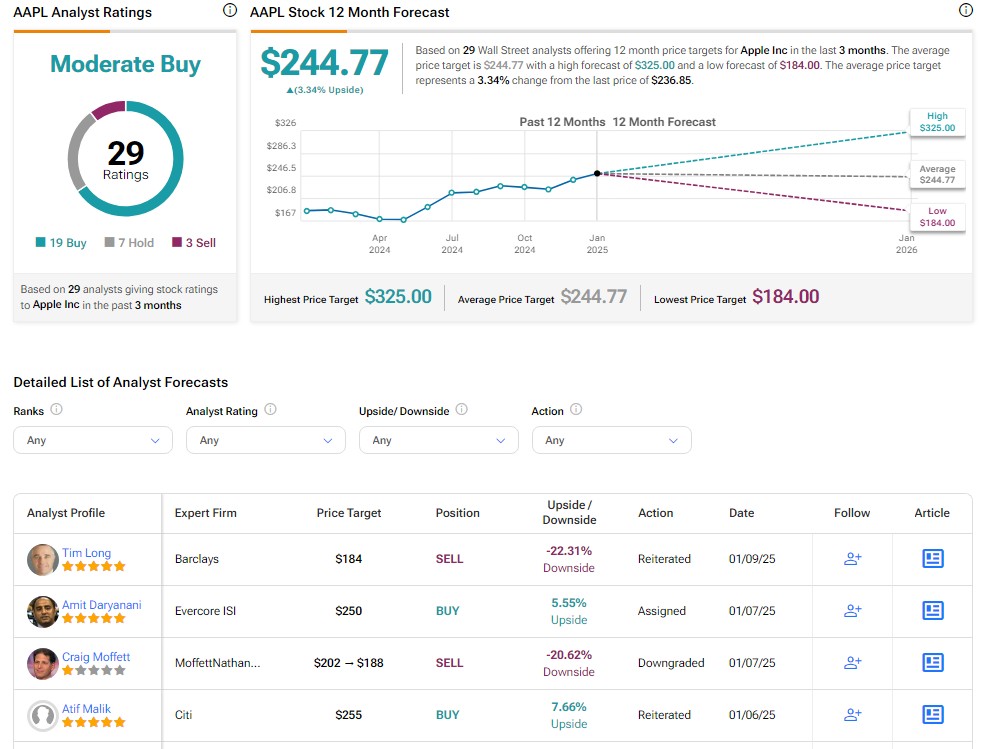Click the Date column header
The image size is (981, 749).
[741, 513]
